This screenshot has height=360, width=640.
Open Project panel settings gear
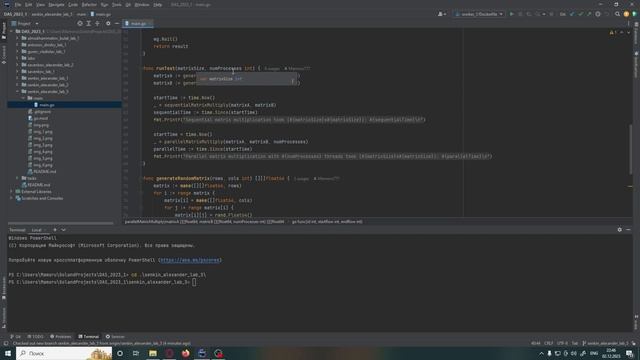tap(108, 24)
